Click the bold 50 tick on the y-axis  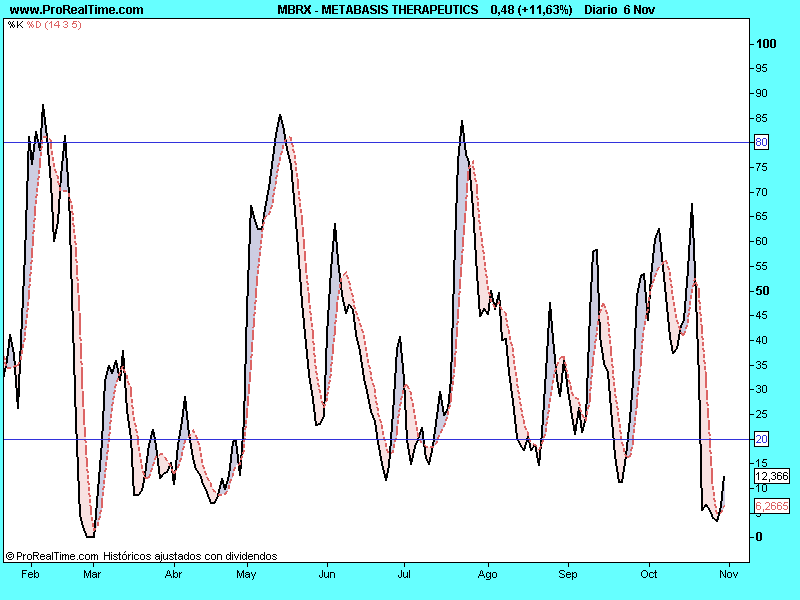(x=762, y=291)
